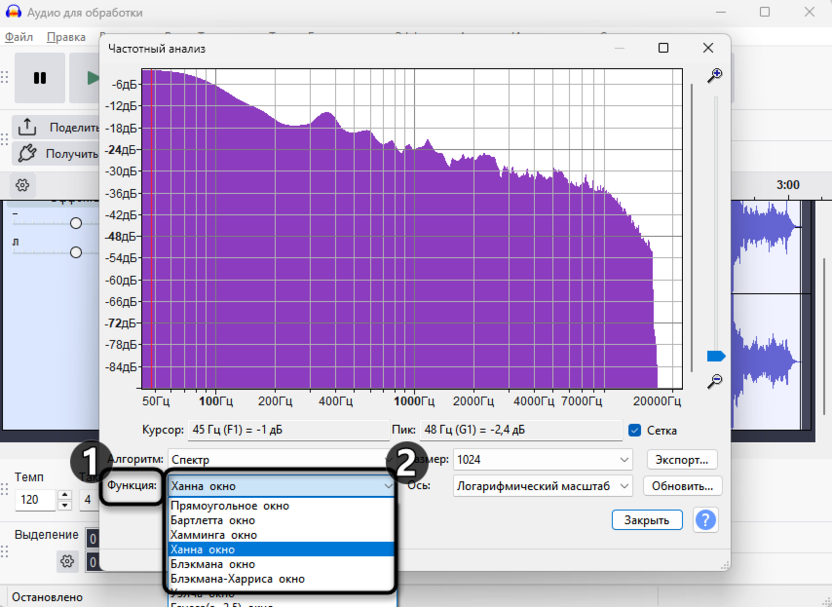Click the Выделение toolbar gear icon
This screenshot has width=832, height=607.
tap(67, 562)
